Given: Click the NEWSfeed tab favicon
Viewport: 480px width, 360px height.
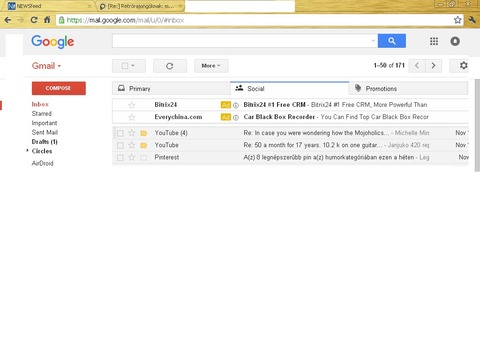Looking at the screenshot, I should (11, 6).
